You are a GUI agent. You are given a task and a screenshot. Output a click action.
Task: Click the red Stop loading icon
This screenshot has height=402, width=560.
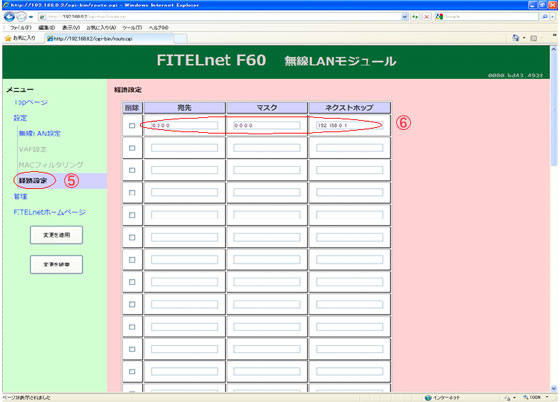426,16
